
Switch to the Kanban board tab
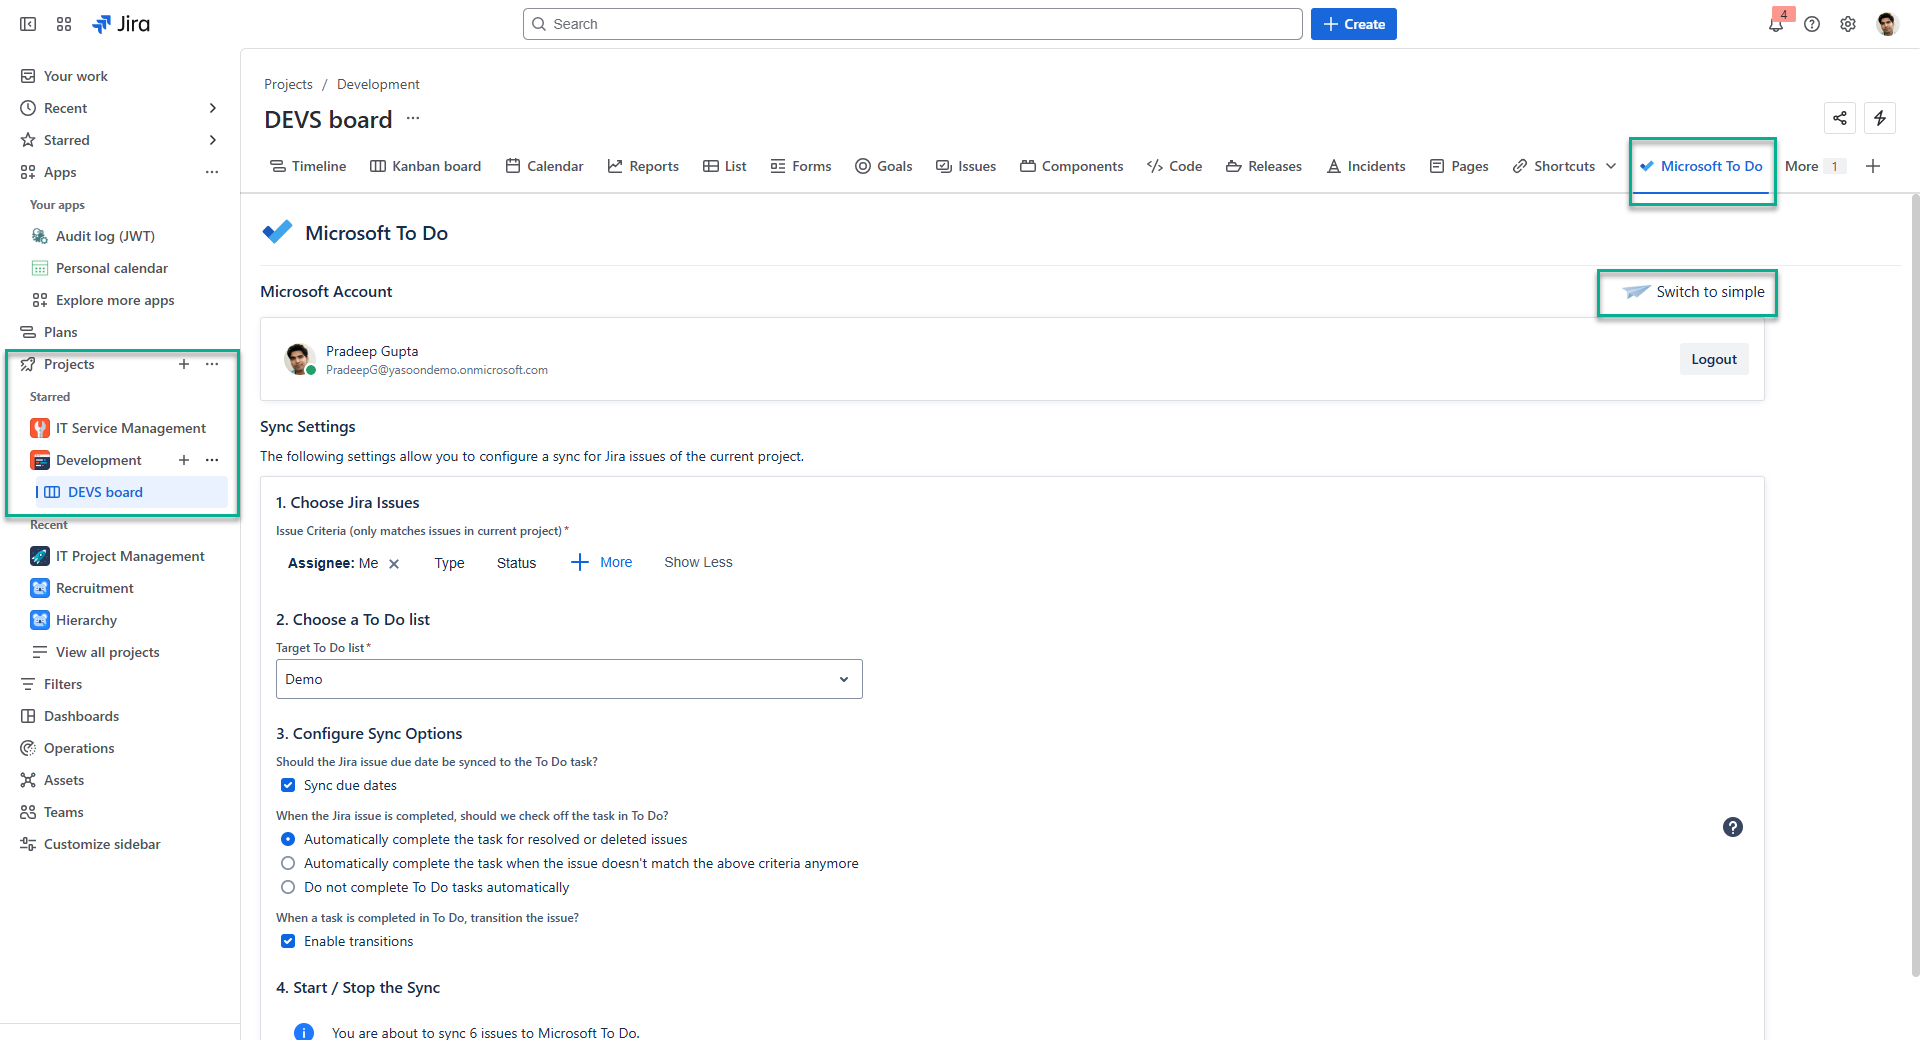point(425,166)
